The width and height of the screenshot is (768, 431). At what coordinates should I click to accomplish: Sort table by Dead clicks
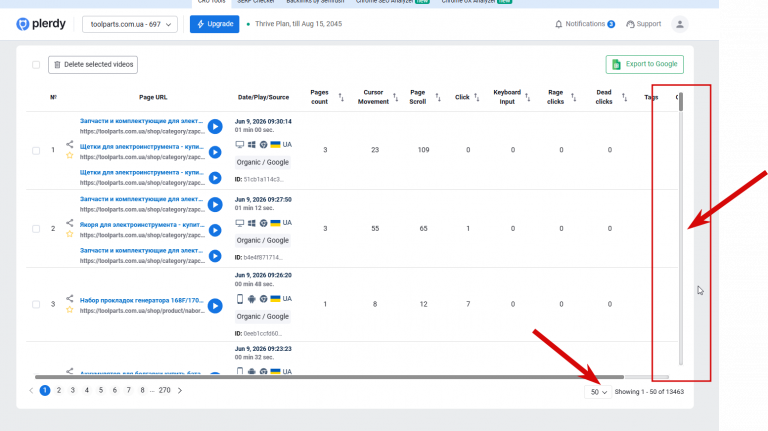tap(624, 97)
